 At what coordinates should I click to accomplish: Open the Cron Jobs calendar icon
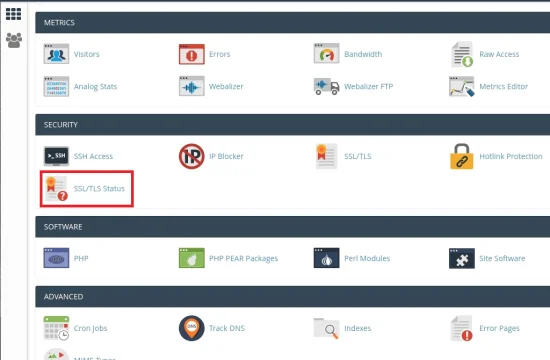tap(56, 328)
